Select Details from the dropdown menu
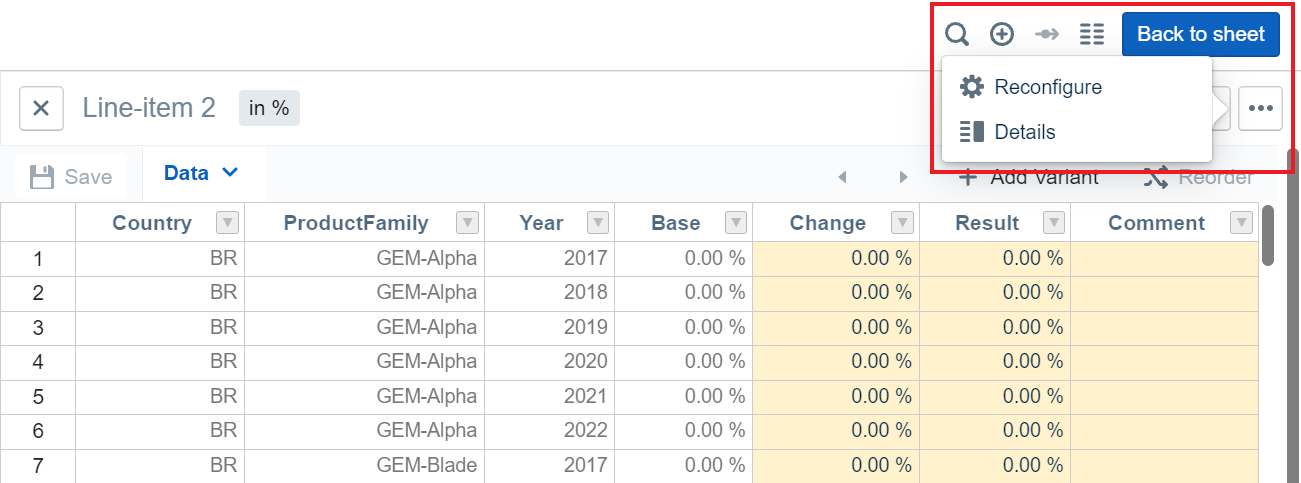This screenshot has height=483, width=1301. click(x=1024, y=132)
